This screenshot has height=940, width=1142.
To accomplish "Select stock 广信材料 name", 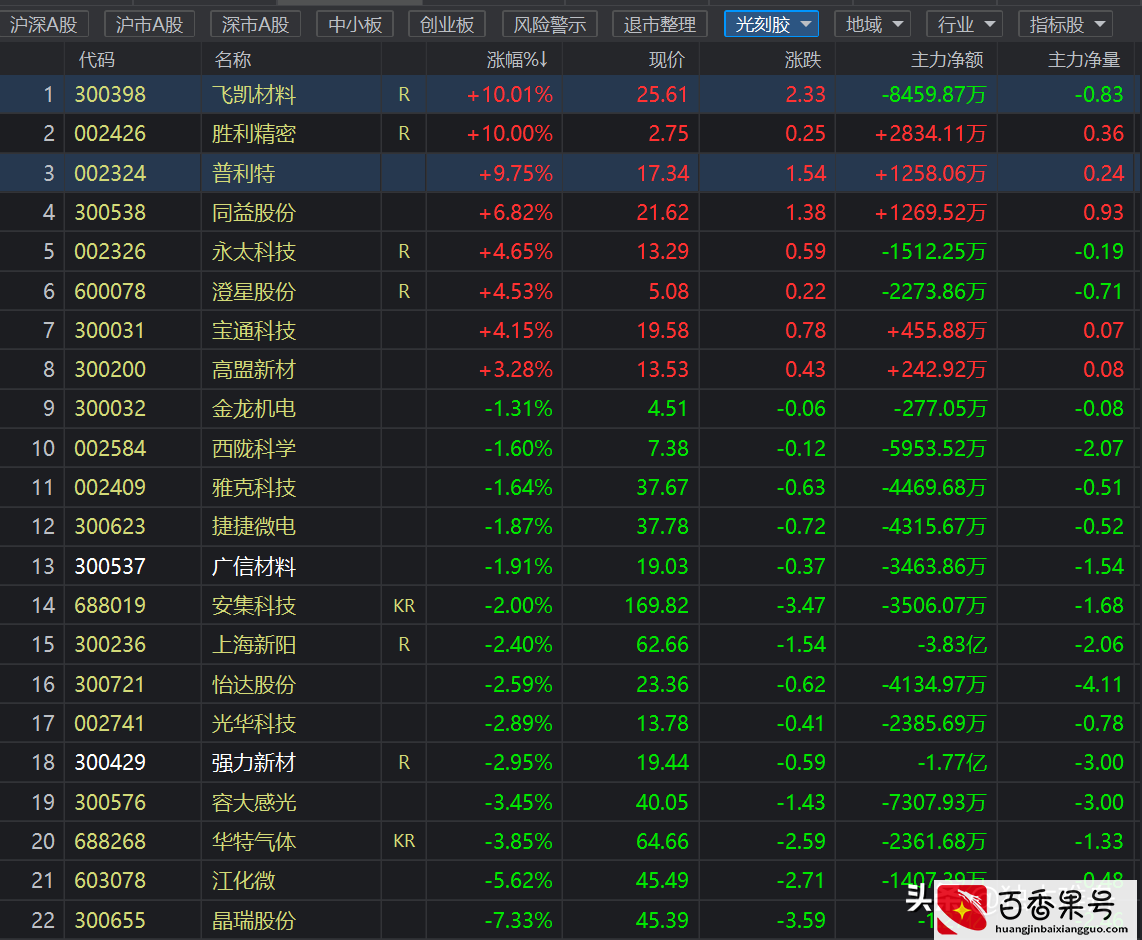I will coord(253,566).
